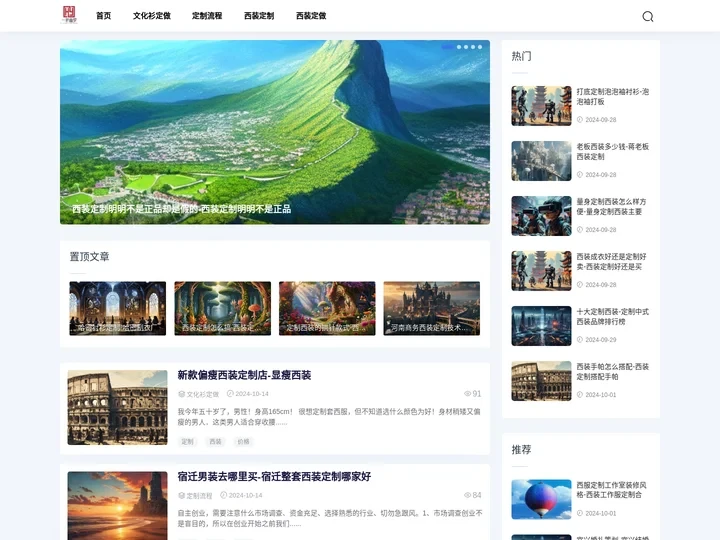
Task: Switch to the last carousel slide dot
Action: click(x=480, y=47)
